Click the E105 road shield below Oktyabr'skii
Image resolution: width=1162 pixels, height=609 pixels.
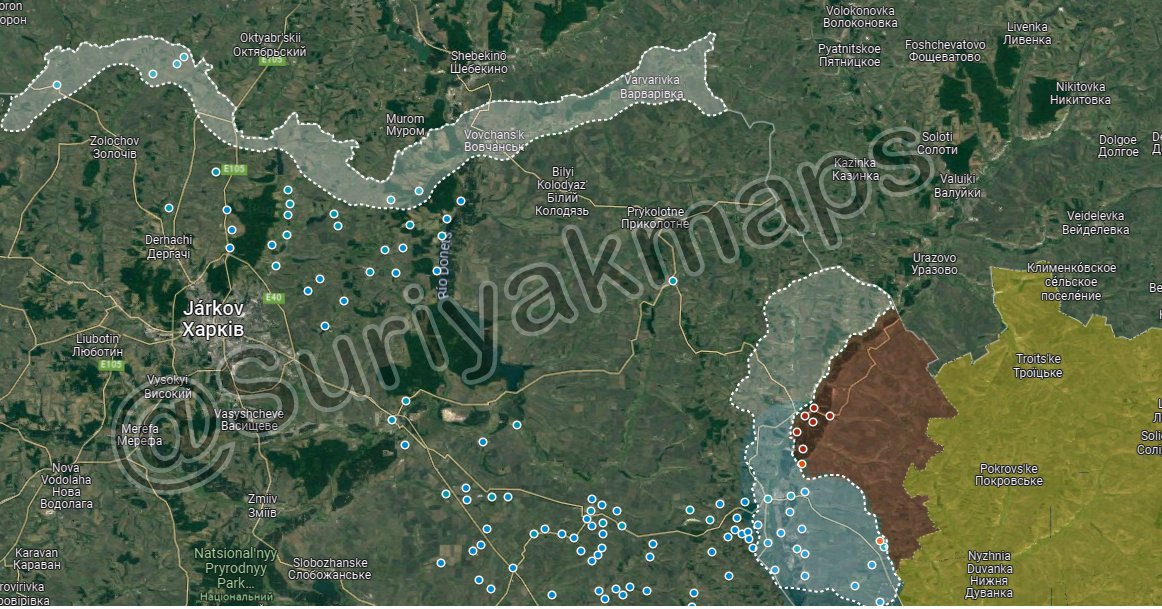click(x=272, y=60)
